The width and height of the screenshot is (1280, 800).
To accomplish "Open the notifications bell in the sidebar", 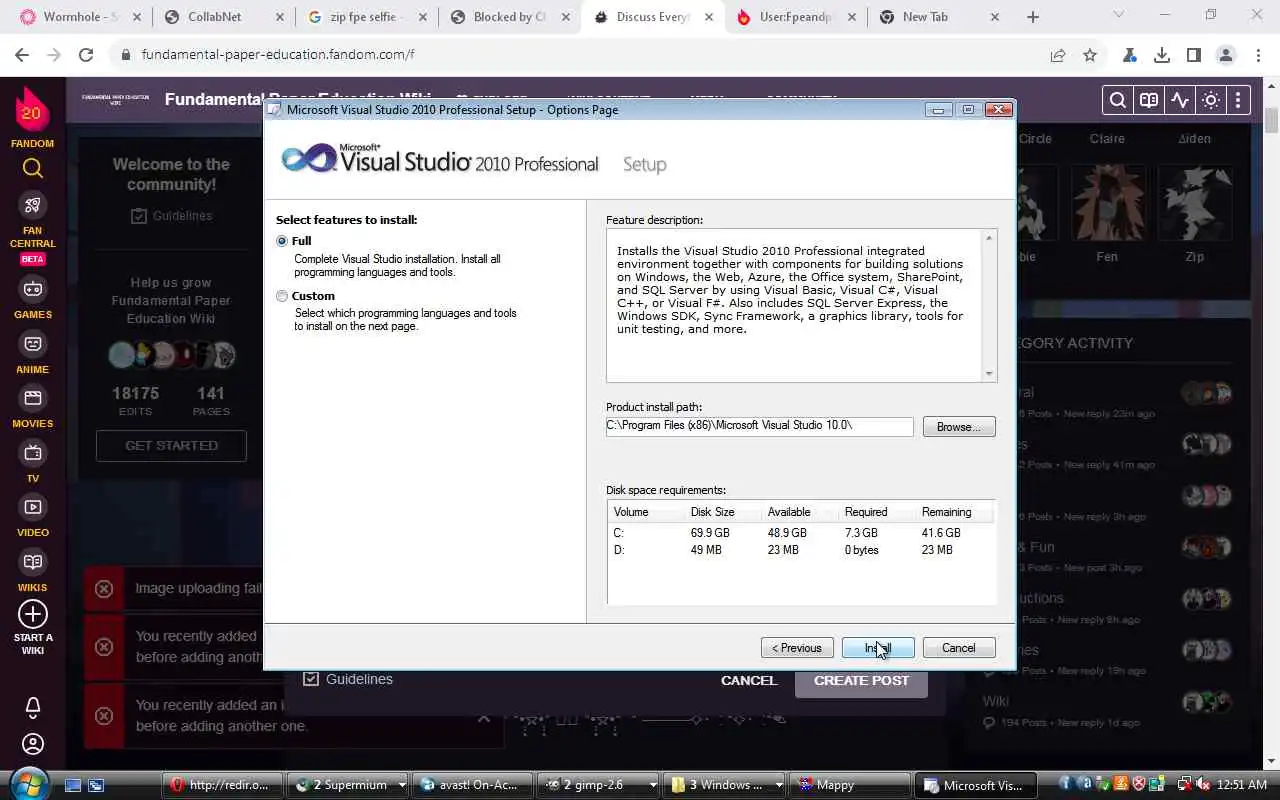I will (33, 706).
